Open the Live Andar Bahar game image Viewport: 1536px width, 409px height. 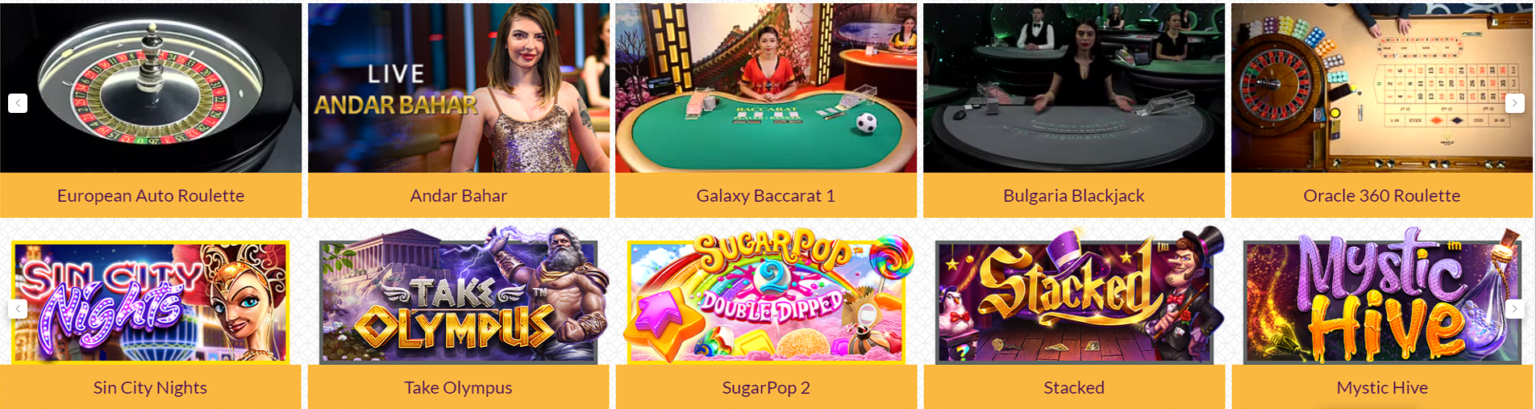[459, 88]
